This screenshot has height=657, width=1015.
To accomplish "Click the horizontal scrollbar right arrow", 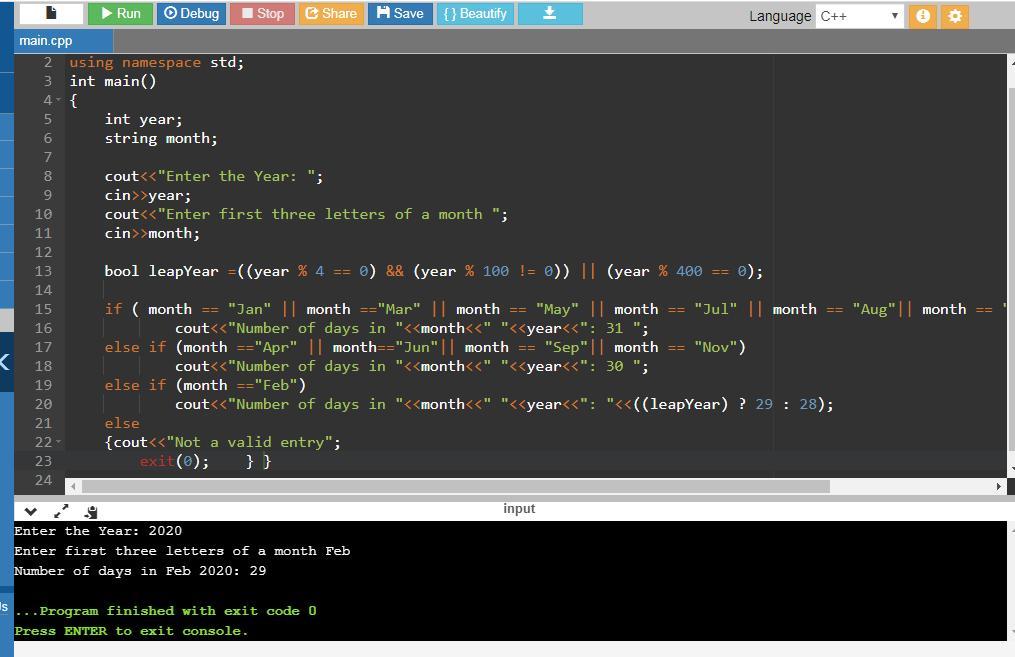I will click(x=997, y=486).
